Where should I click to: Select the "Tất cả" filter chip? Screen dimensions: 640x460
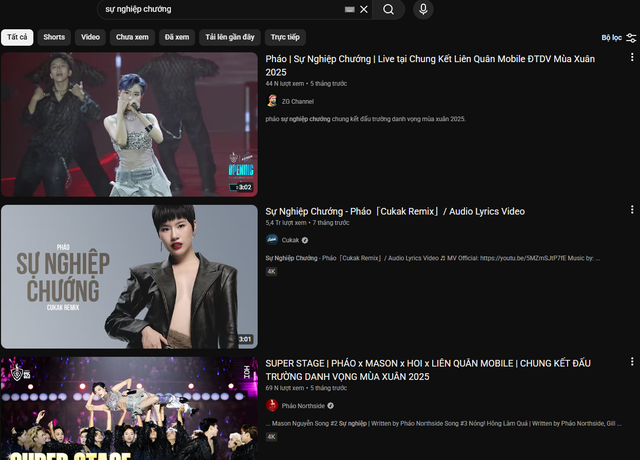coord(17,37)
